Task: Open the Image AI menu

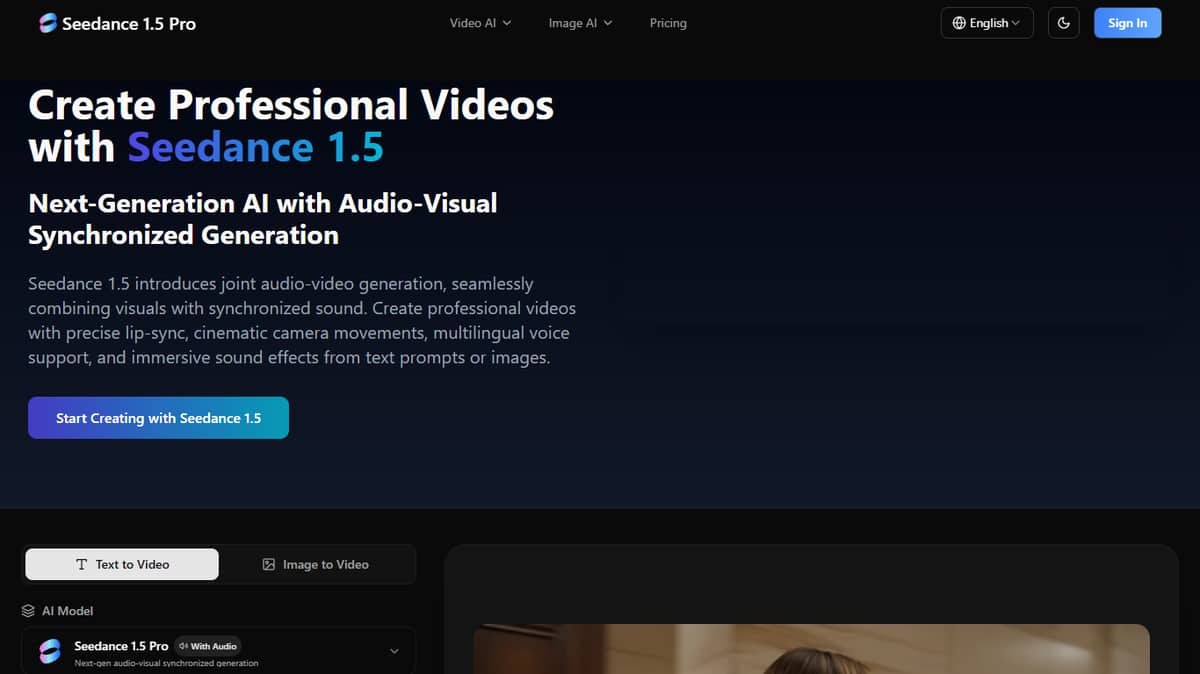Action: tap(580, 23)
